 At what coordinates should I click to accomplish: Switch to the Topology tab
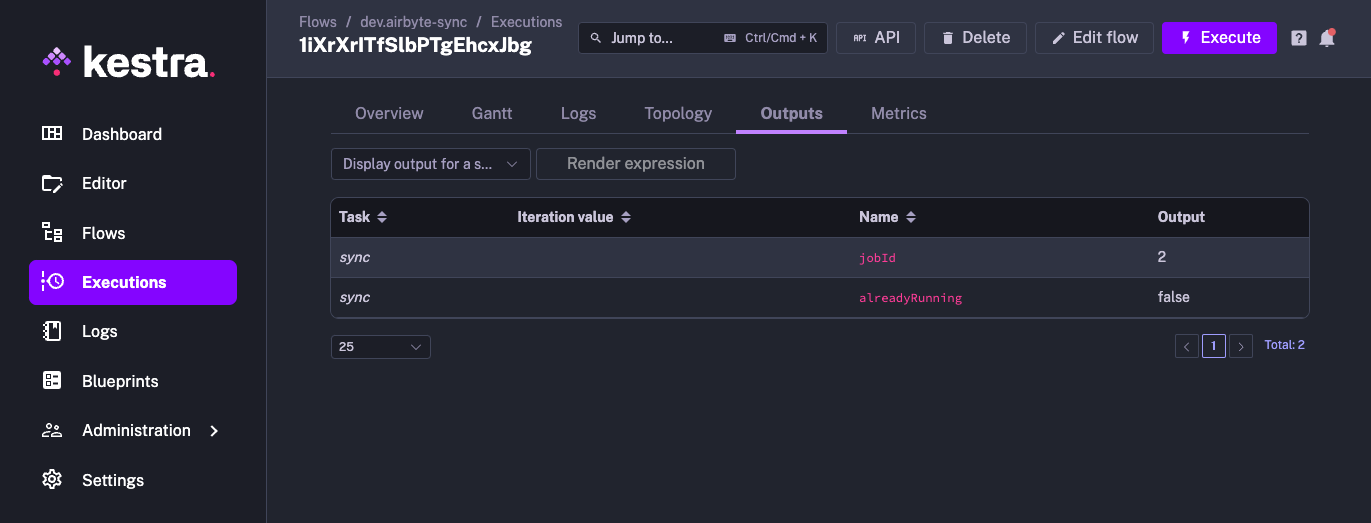pyautogui.click(x=678, y=113)
